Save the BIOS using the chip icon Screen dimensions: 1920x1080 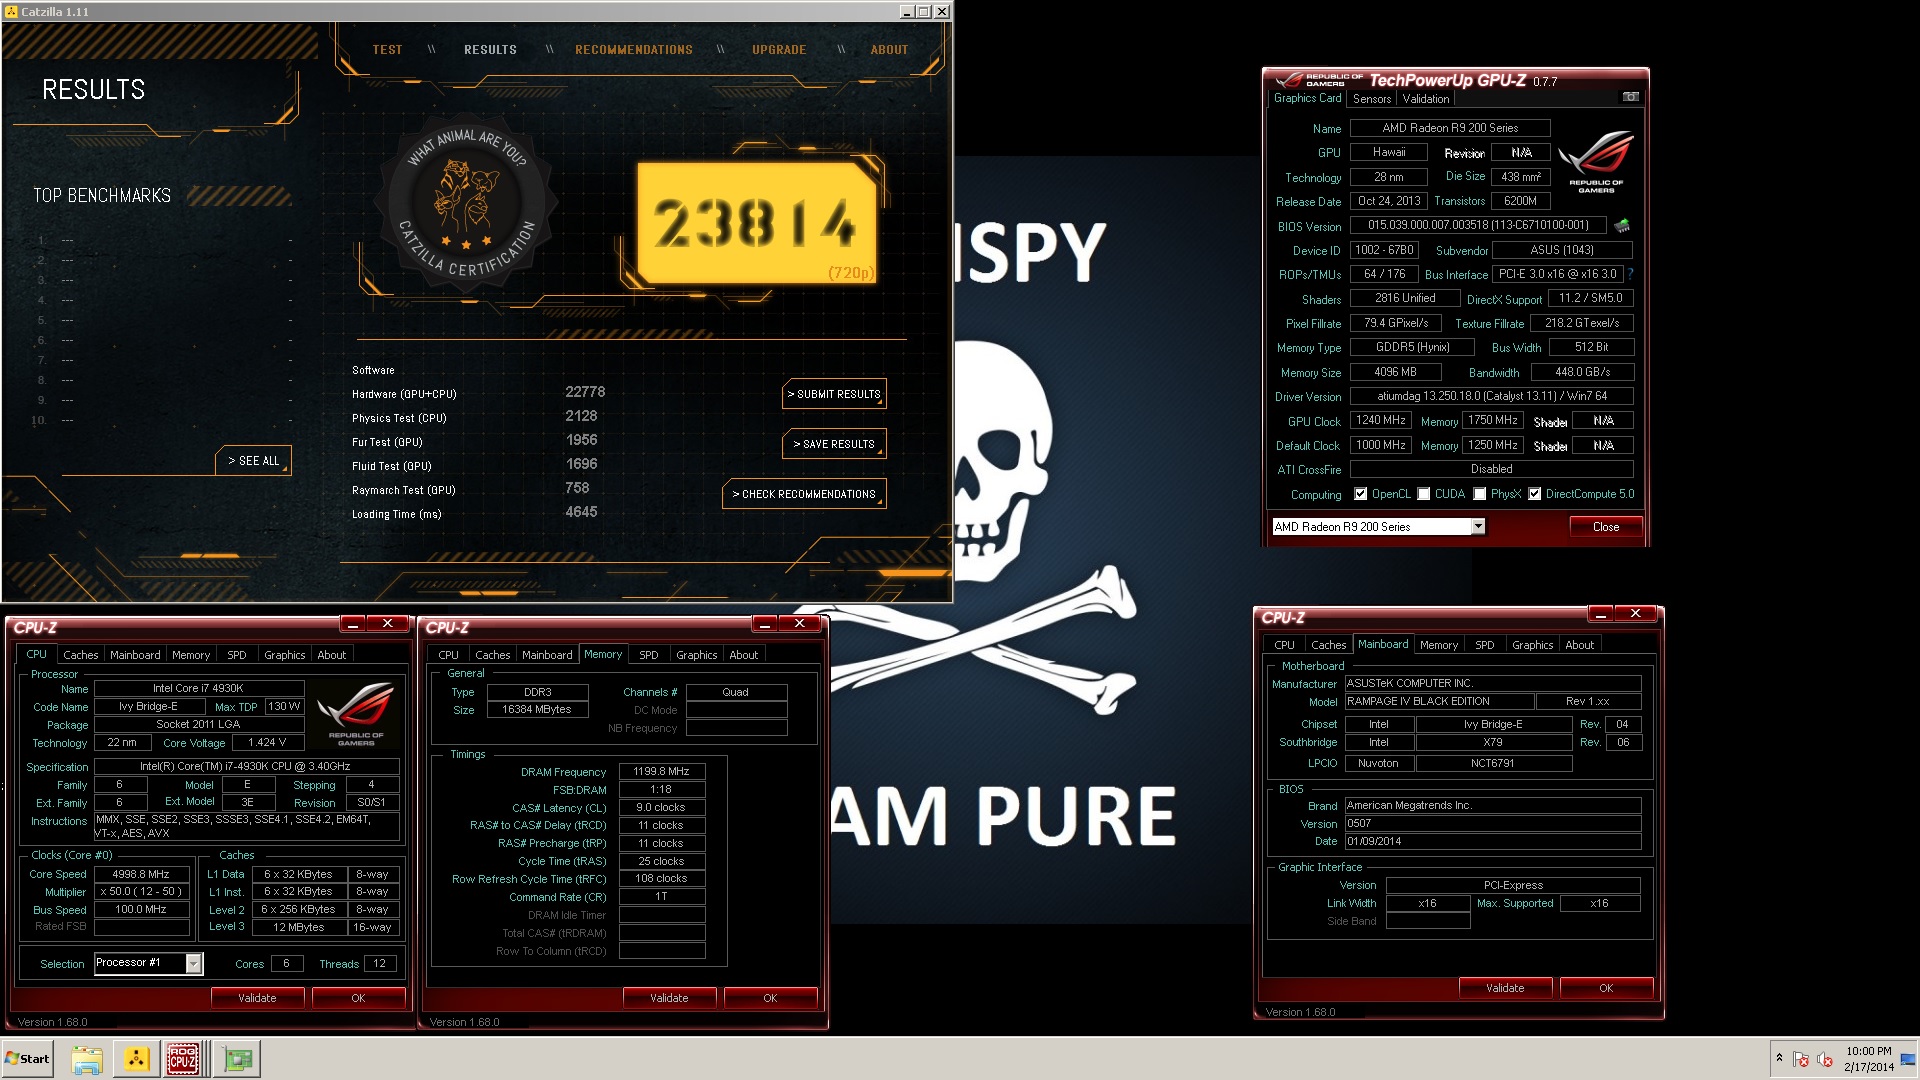tap(1622, 226)
